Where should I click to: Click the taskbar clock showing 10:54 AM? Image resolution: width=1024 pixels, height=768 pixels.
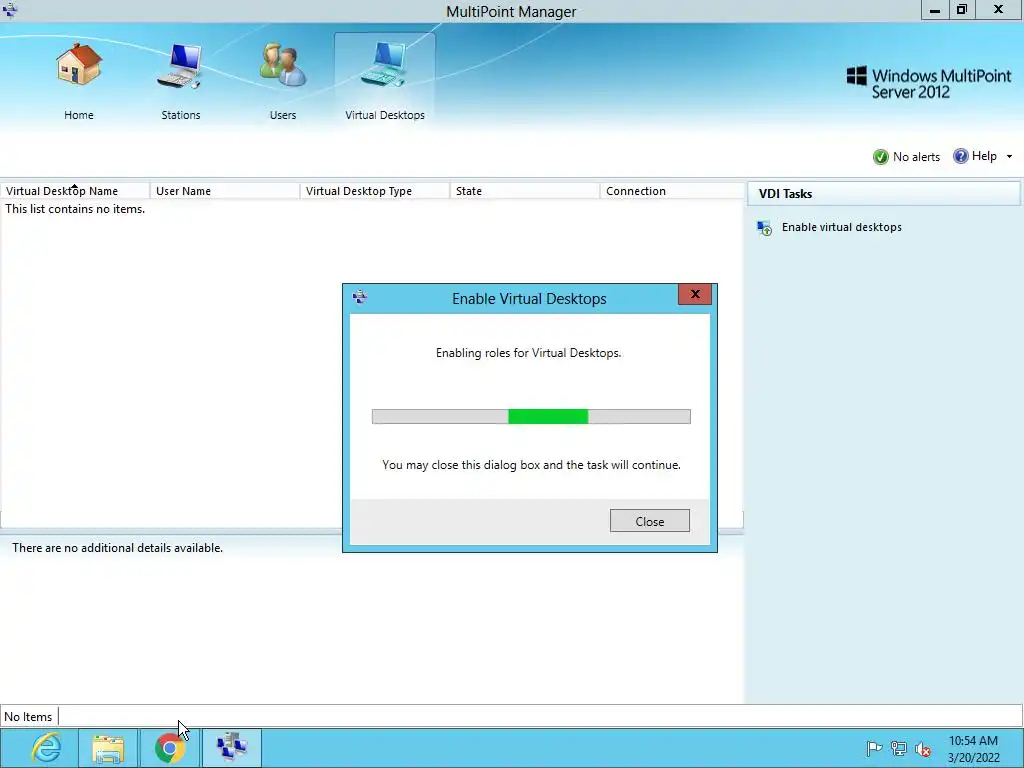973,749
